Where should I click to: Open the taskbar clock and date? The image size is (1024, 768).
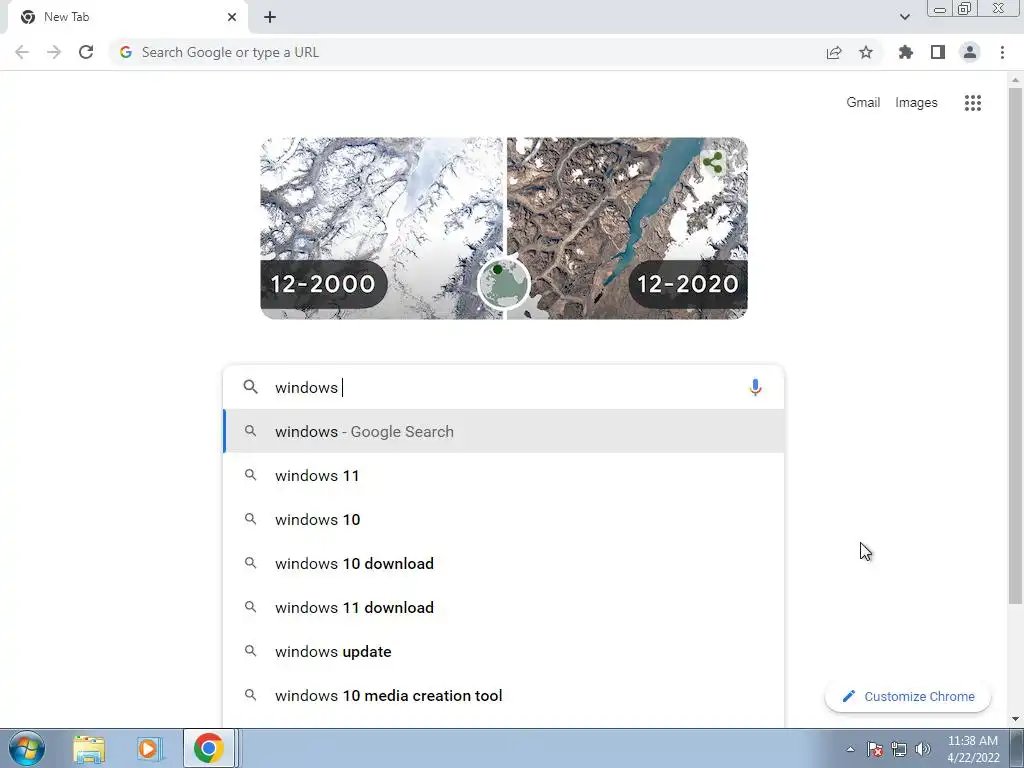pos(973,749)
